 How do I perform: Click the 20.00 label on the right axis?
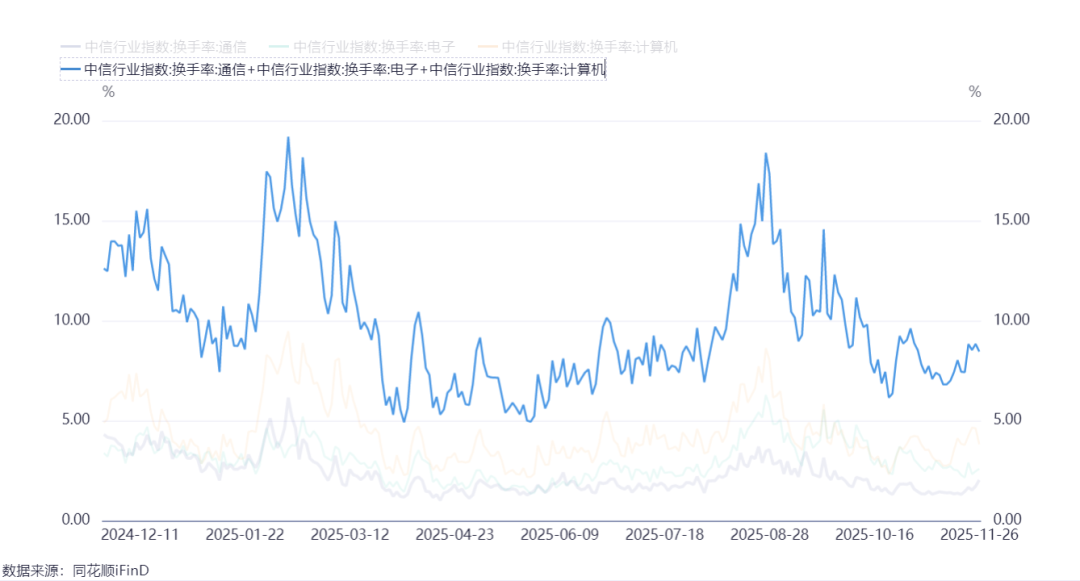coord(1011,120)
